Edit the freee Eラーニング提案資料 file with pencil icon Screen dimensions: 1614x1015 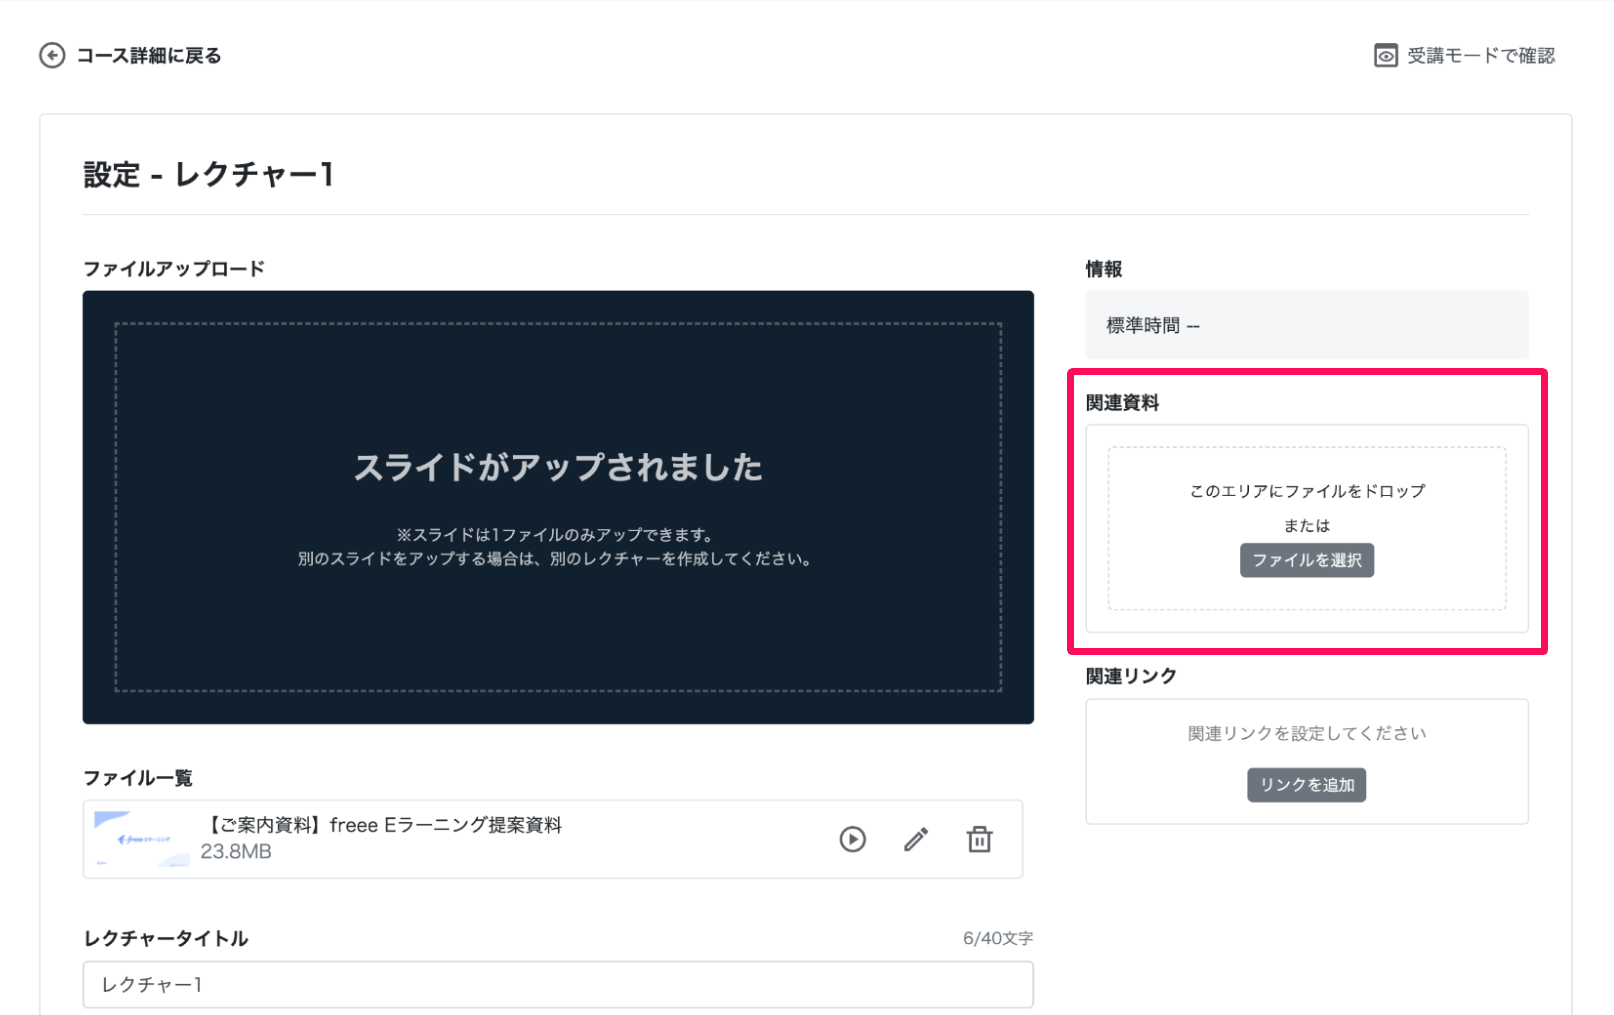pos(916,839)
